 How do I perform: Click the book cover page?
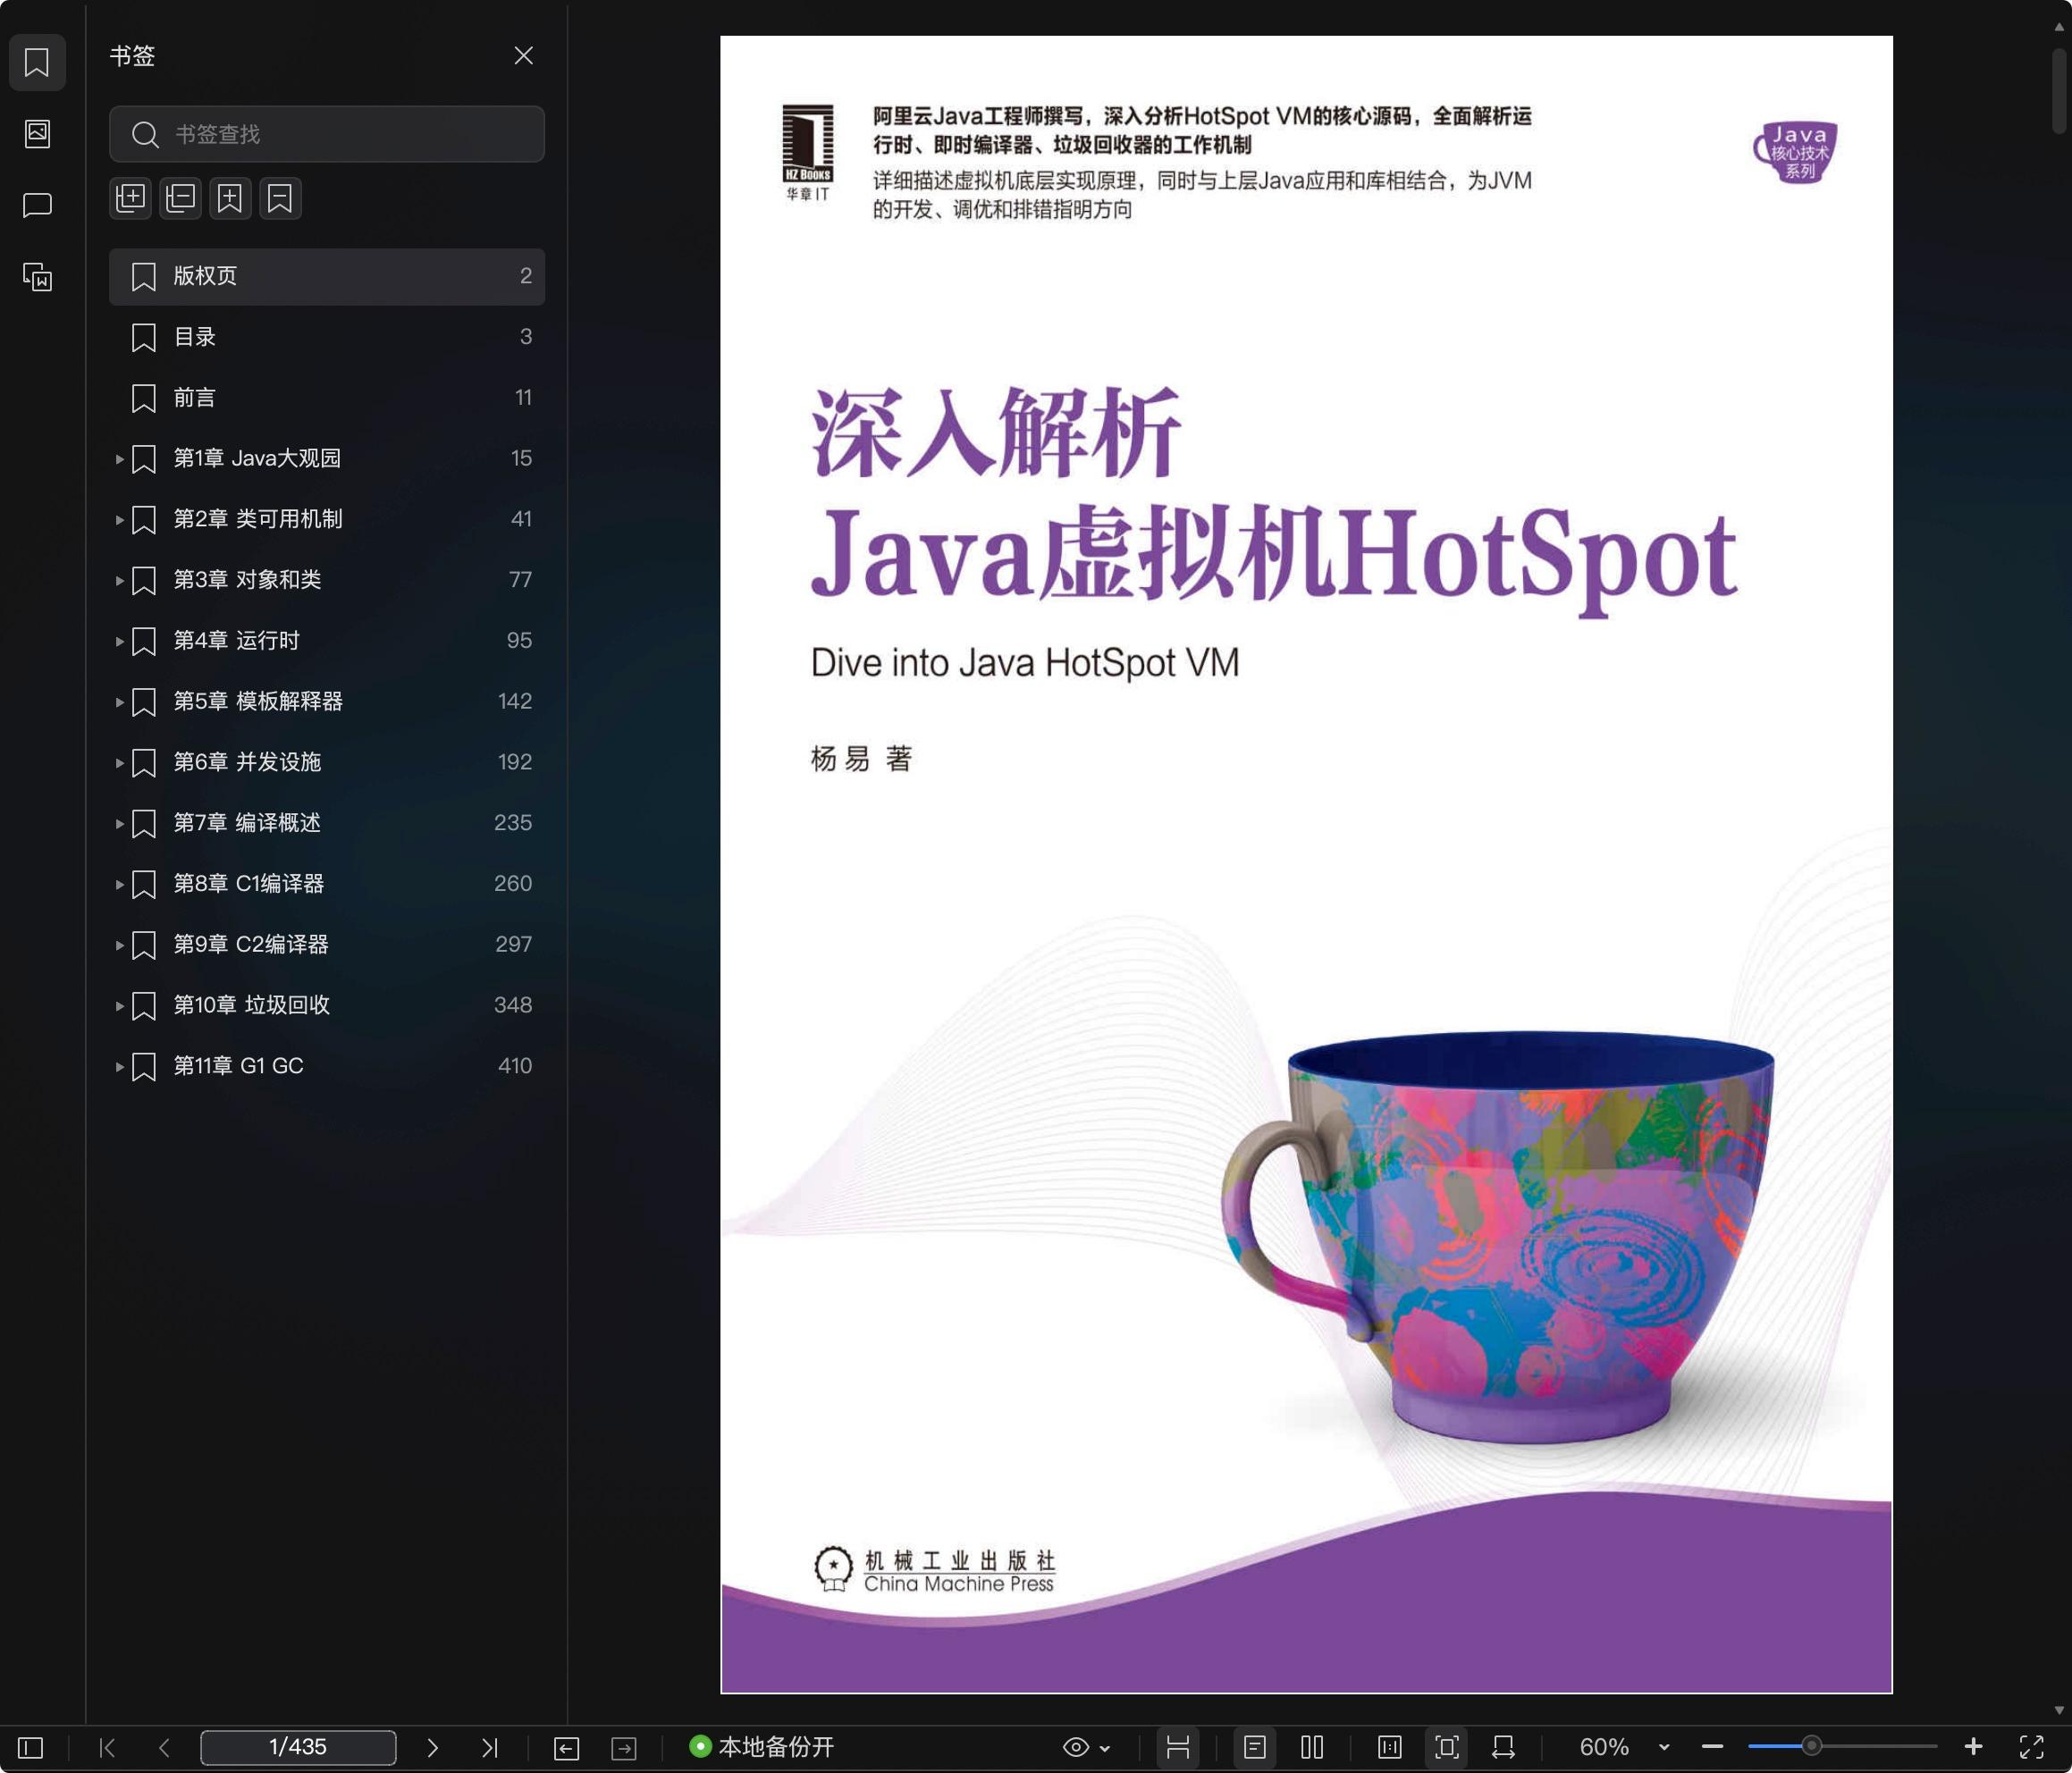(x=1306, y=864)
